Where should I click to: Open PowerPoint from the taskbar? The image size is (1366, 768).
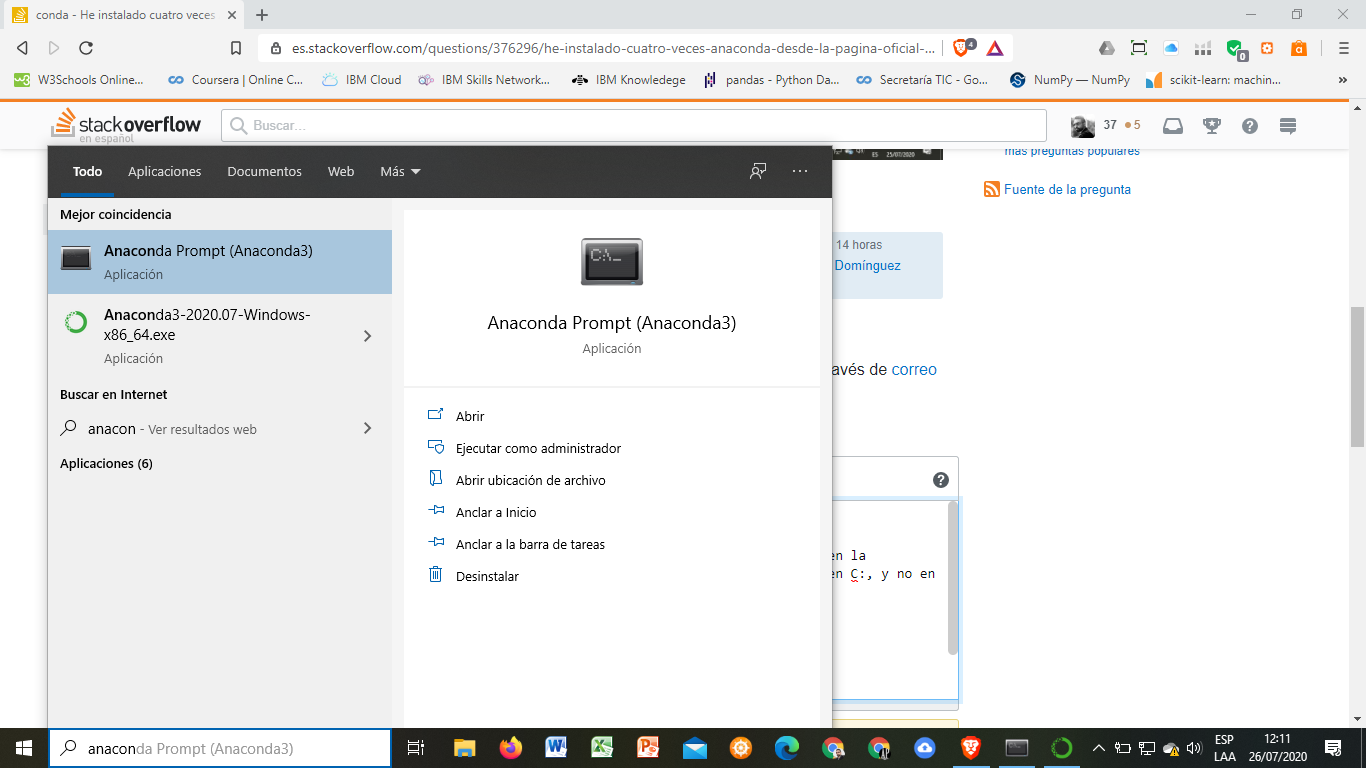(x=649, y=748)
